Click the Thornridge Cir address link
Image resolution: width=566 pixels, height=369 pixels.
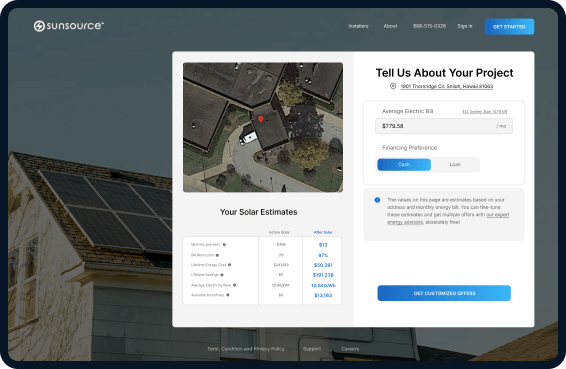point(447,86)
